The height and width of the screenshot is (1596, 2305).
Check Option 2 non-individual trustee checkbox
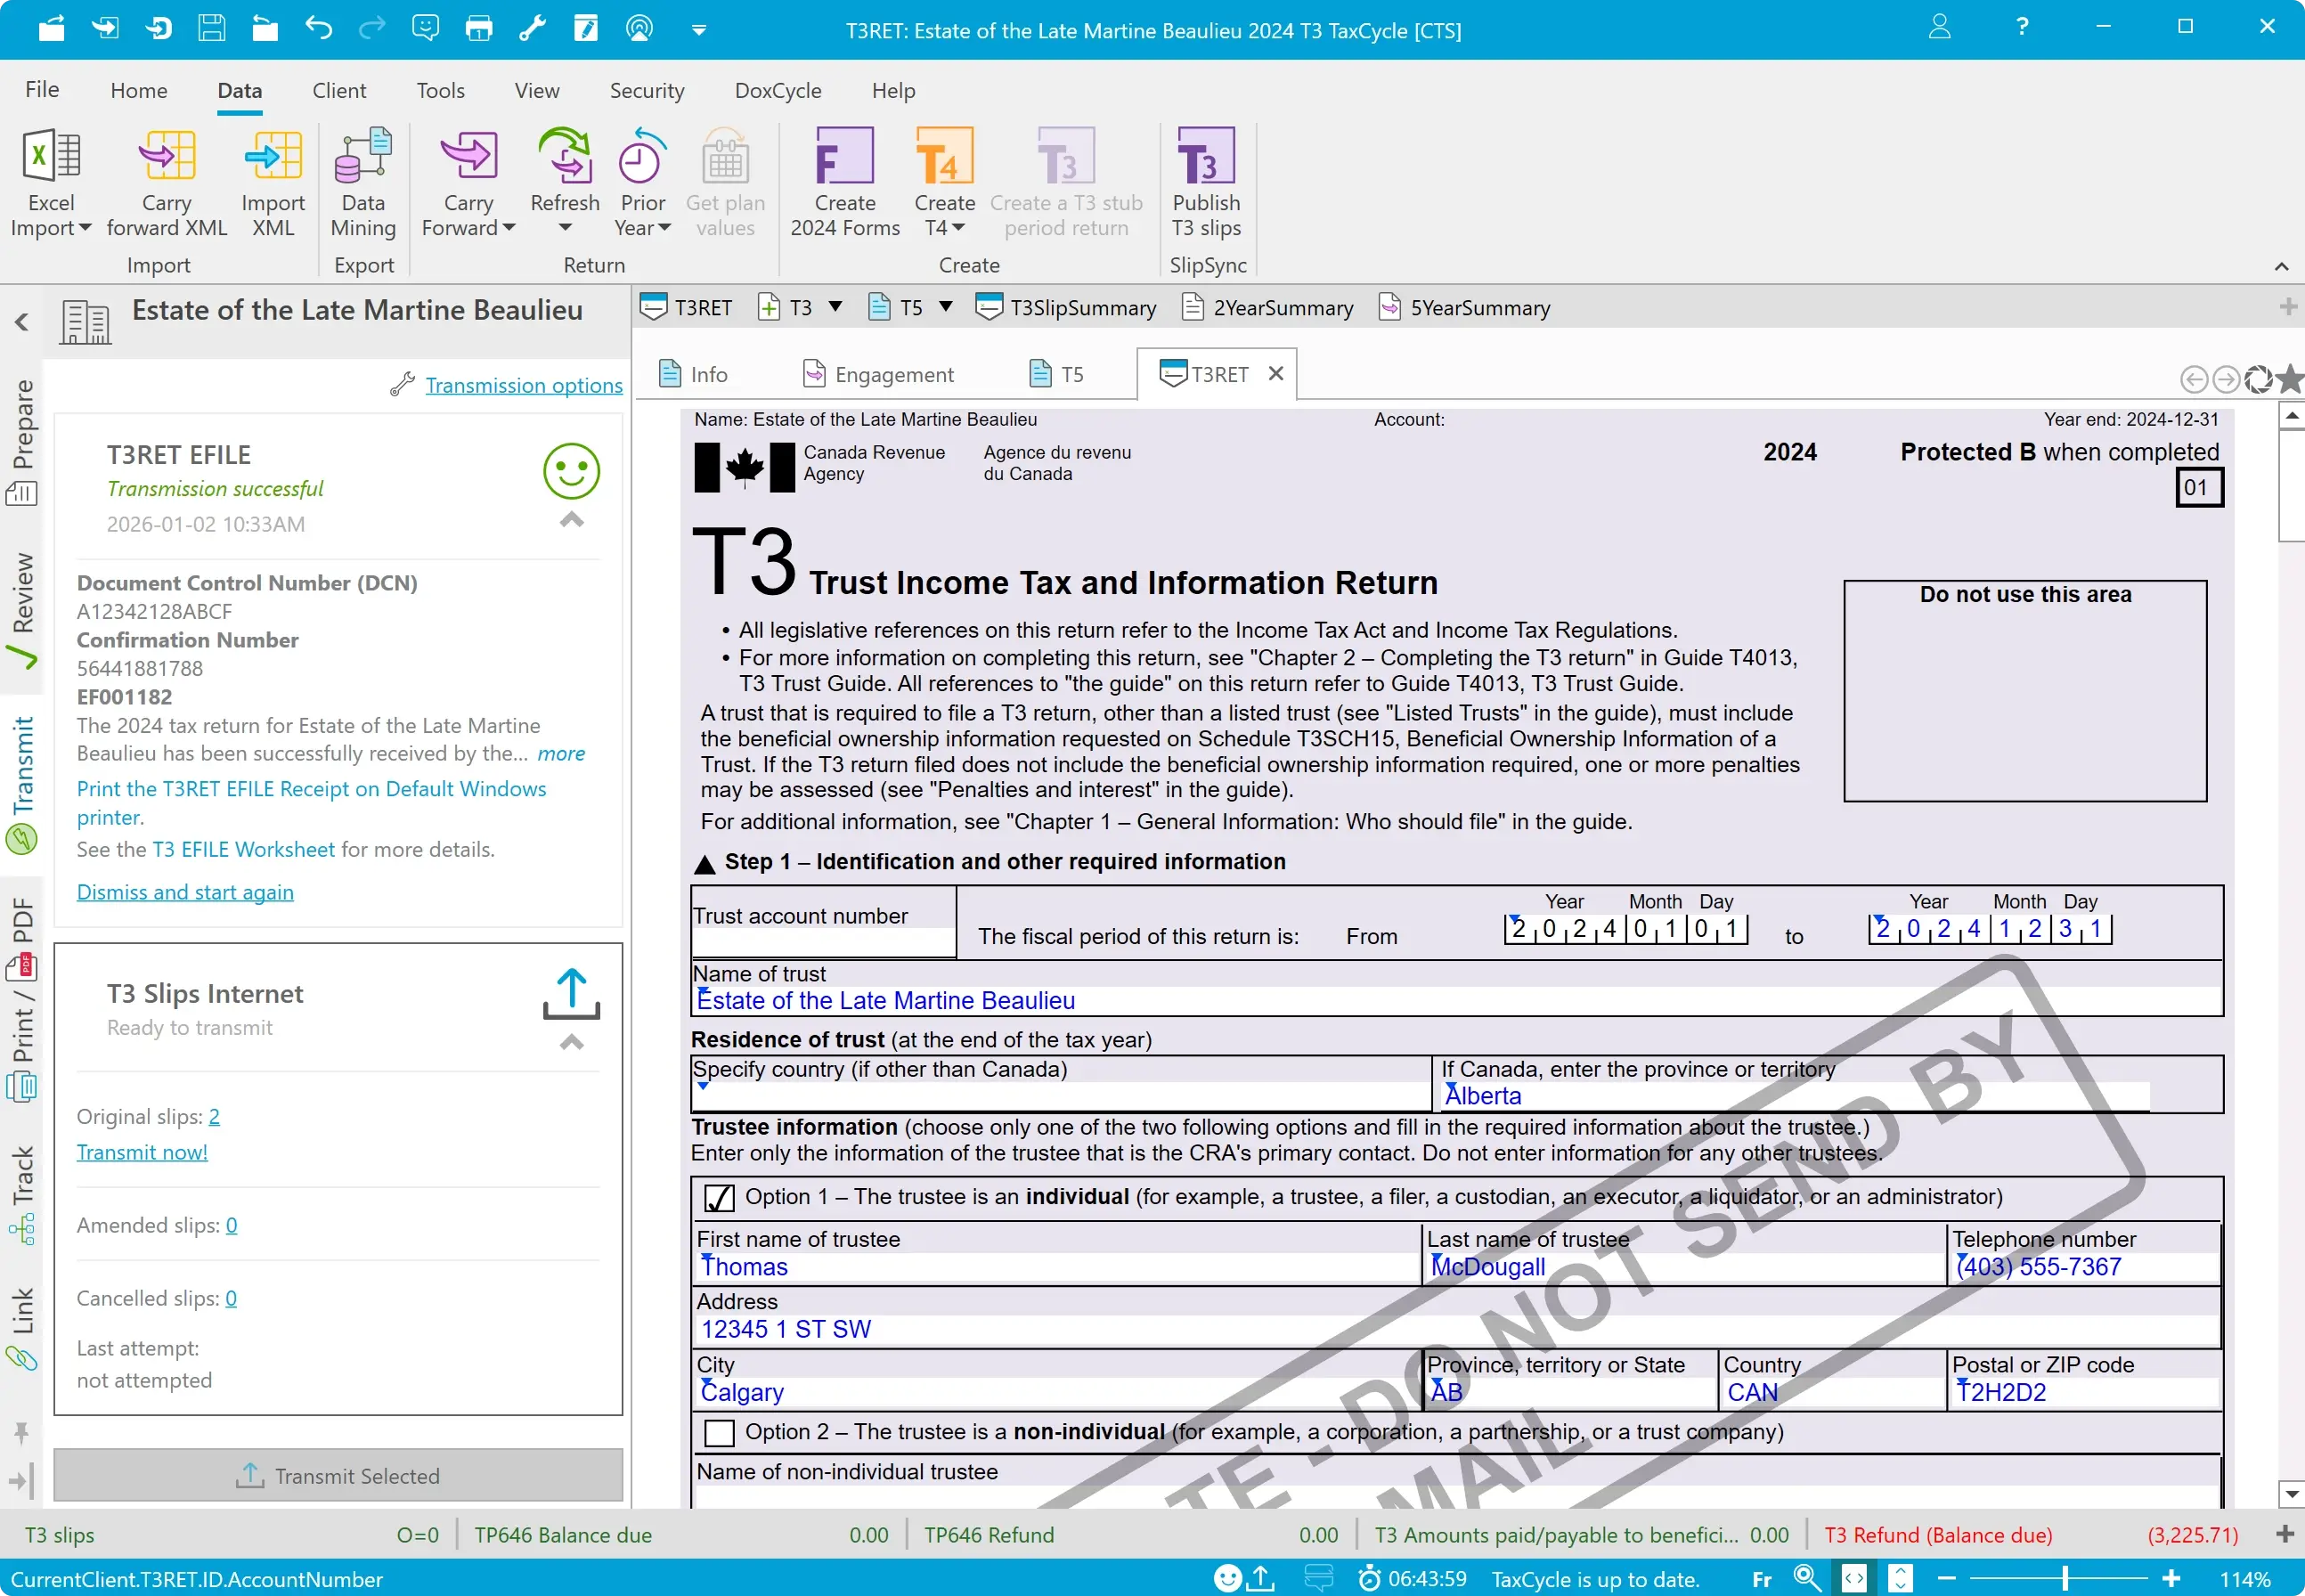click(x=719, y=1433)
